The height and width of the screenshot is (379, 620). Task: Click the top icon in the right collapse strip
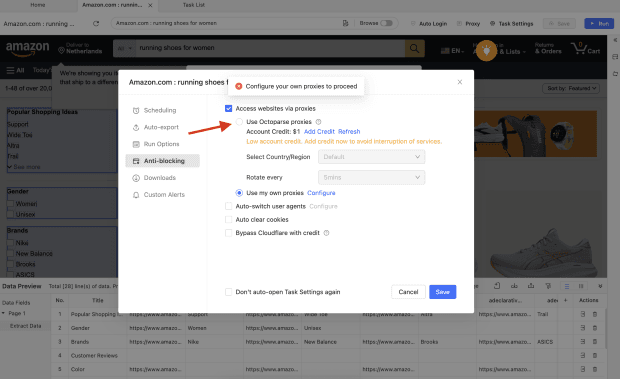click(615, 40)
